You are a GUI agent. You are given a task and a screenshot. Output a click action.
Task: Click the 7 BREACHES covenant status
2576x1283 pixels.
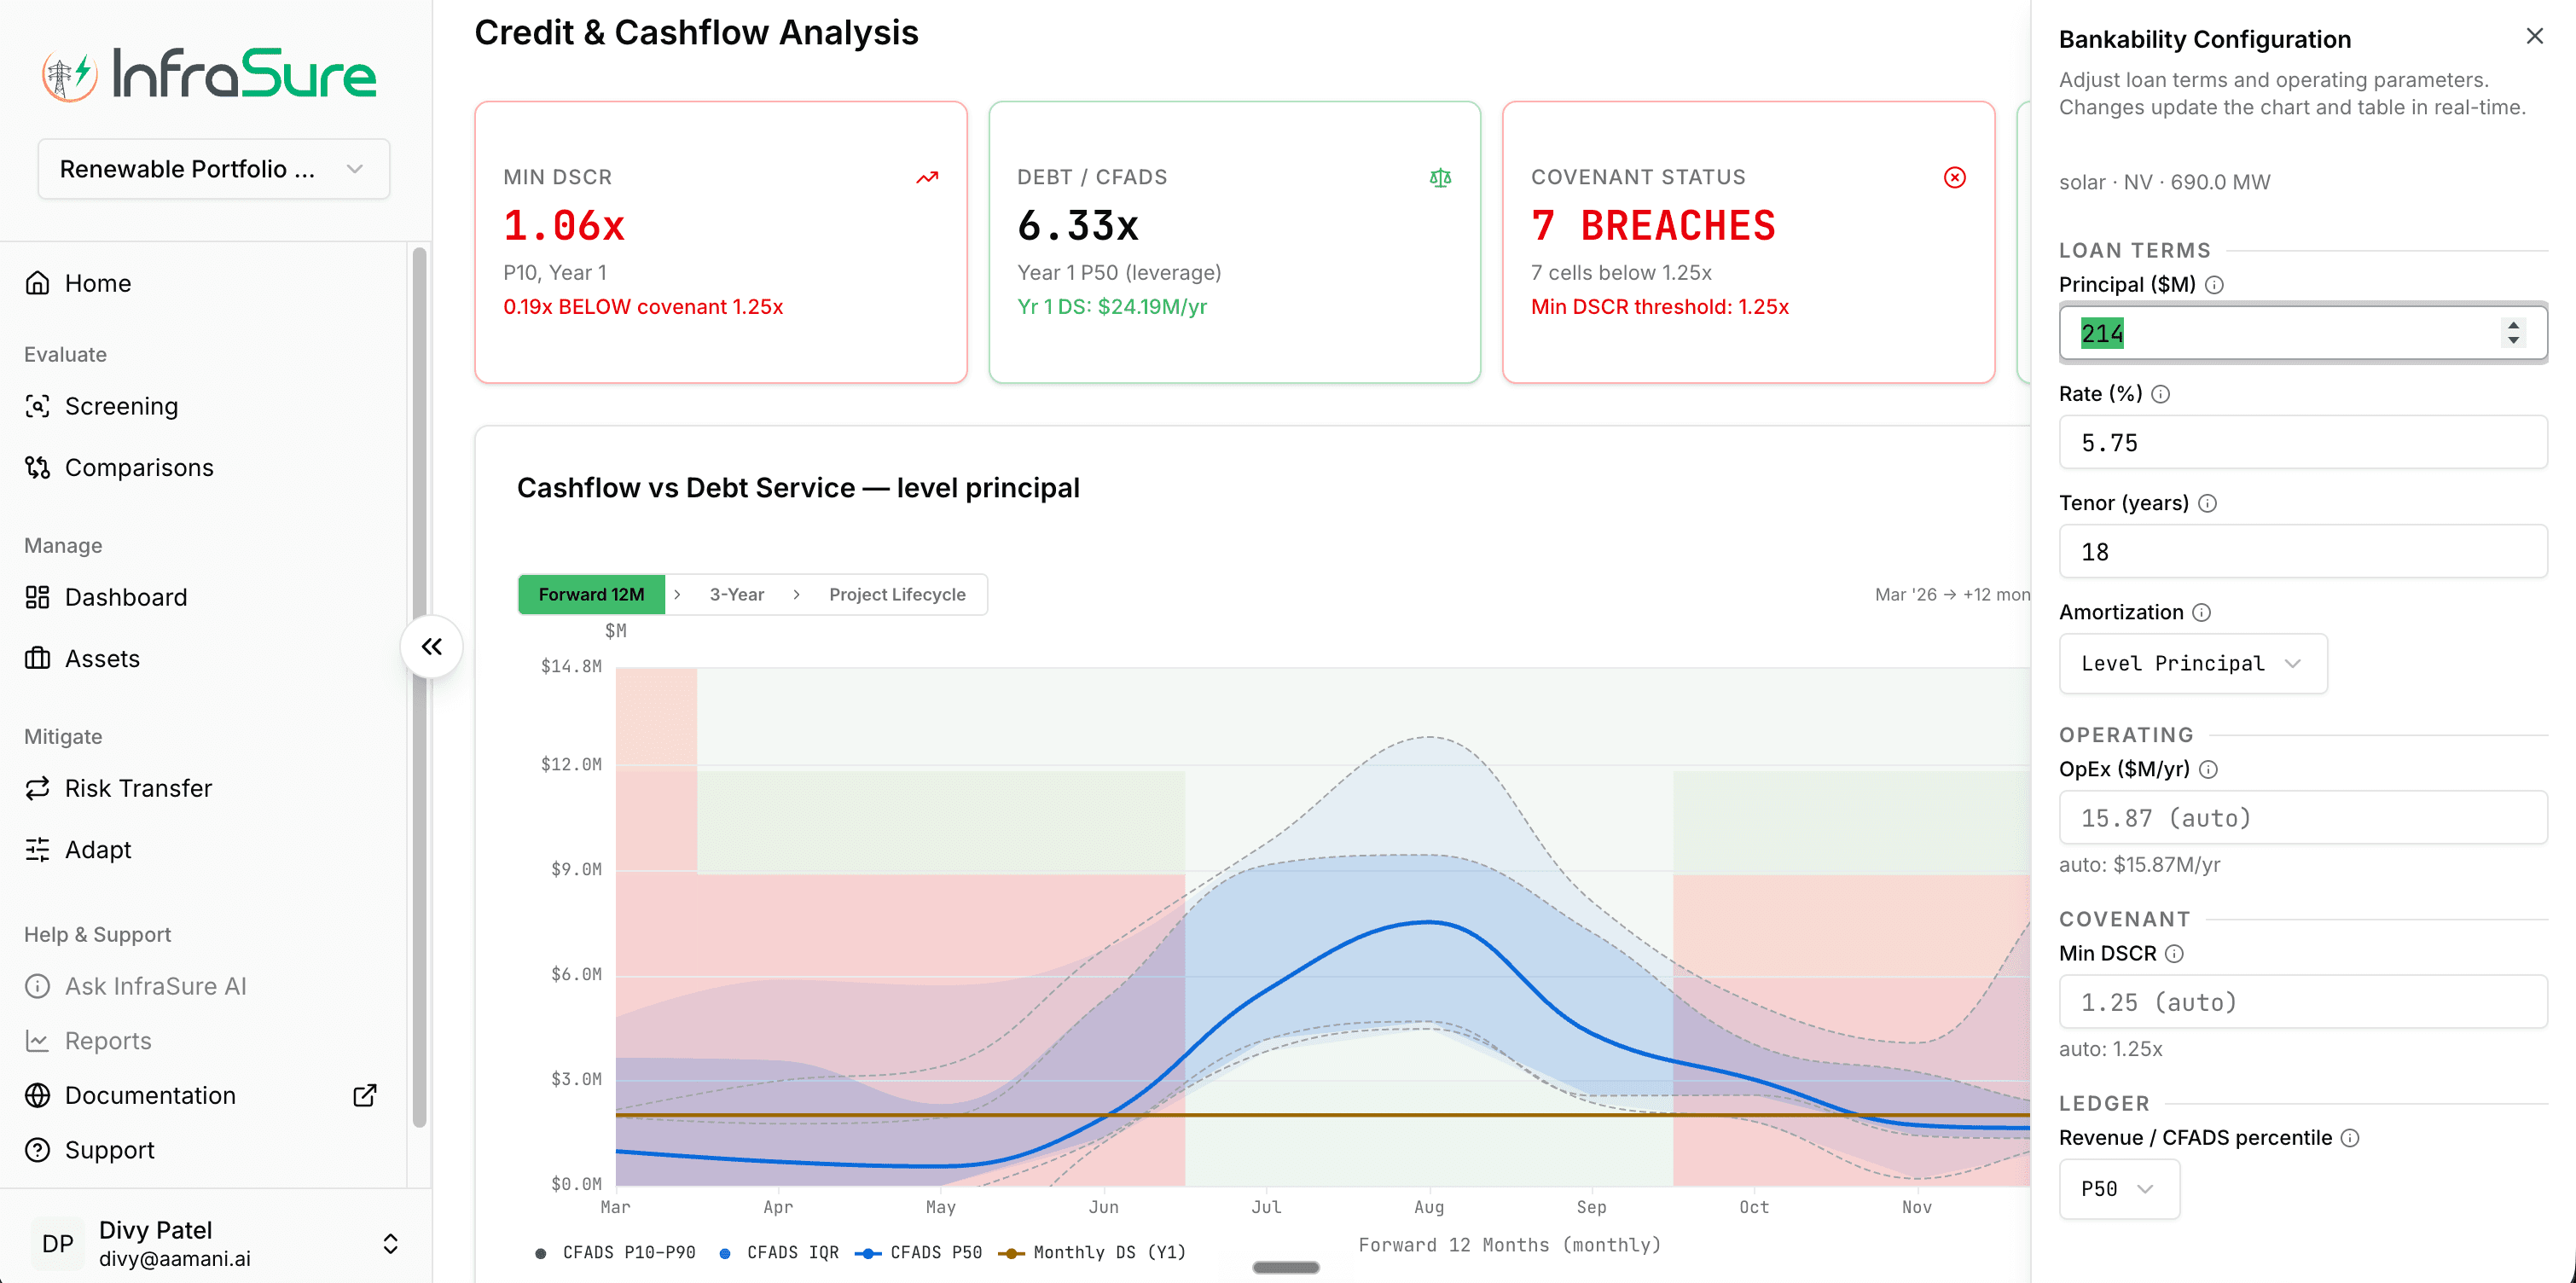(x=1653, y=226)
